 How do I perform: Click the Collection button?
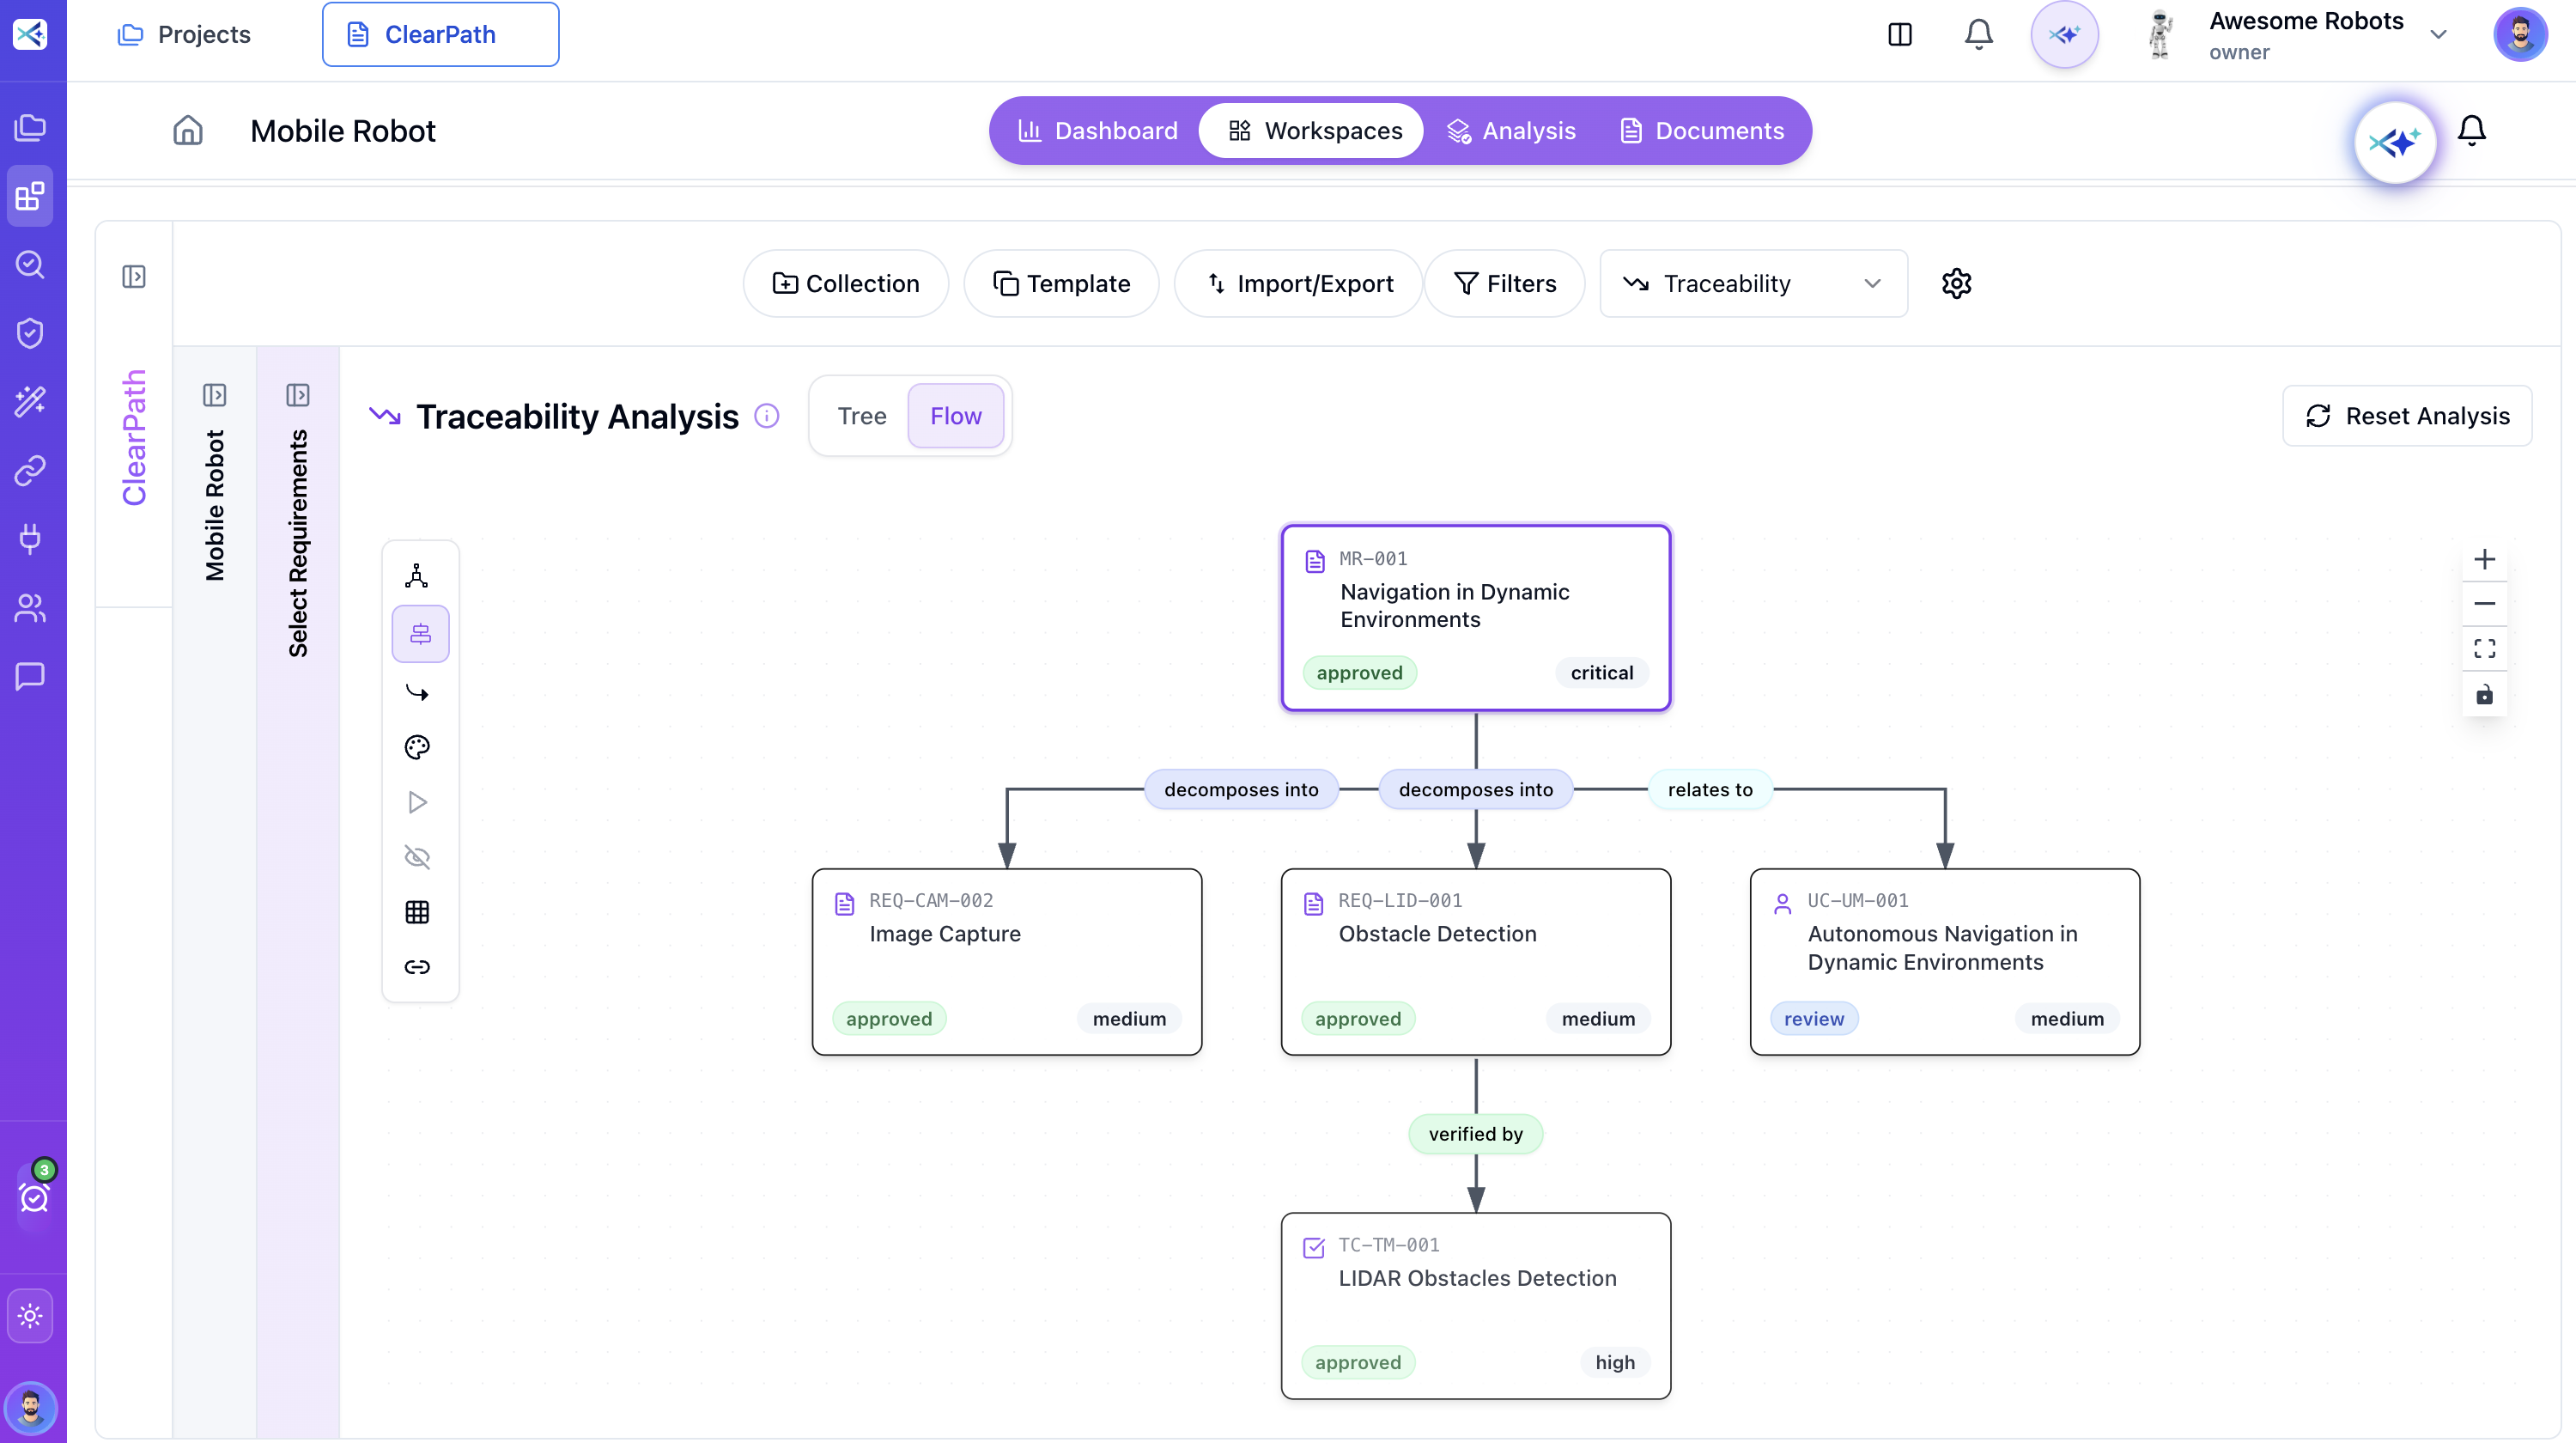pyautogui.click(x=845, y=283)
